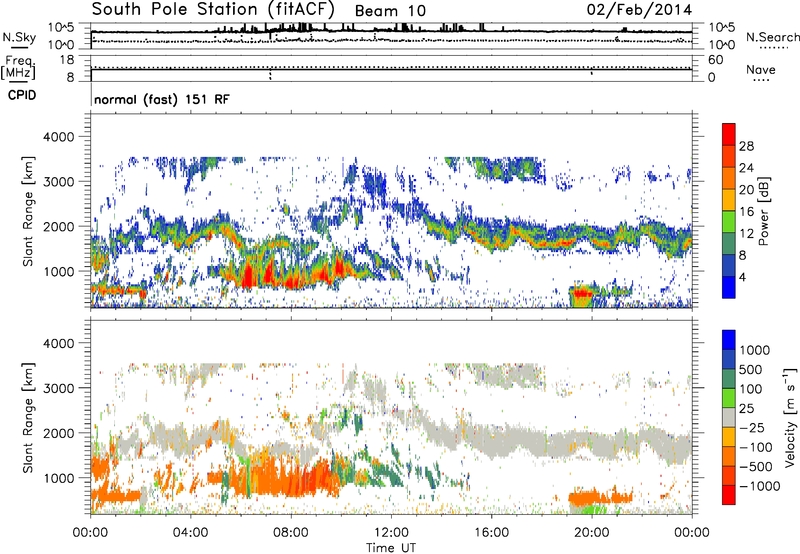Click the velocity panel 'Slant Range [km]' label
Viewport: 800px width, 554px height.
(28, 417)
